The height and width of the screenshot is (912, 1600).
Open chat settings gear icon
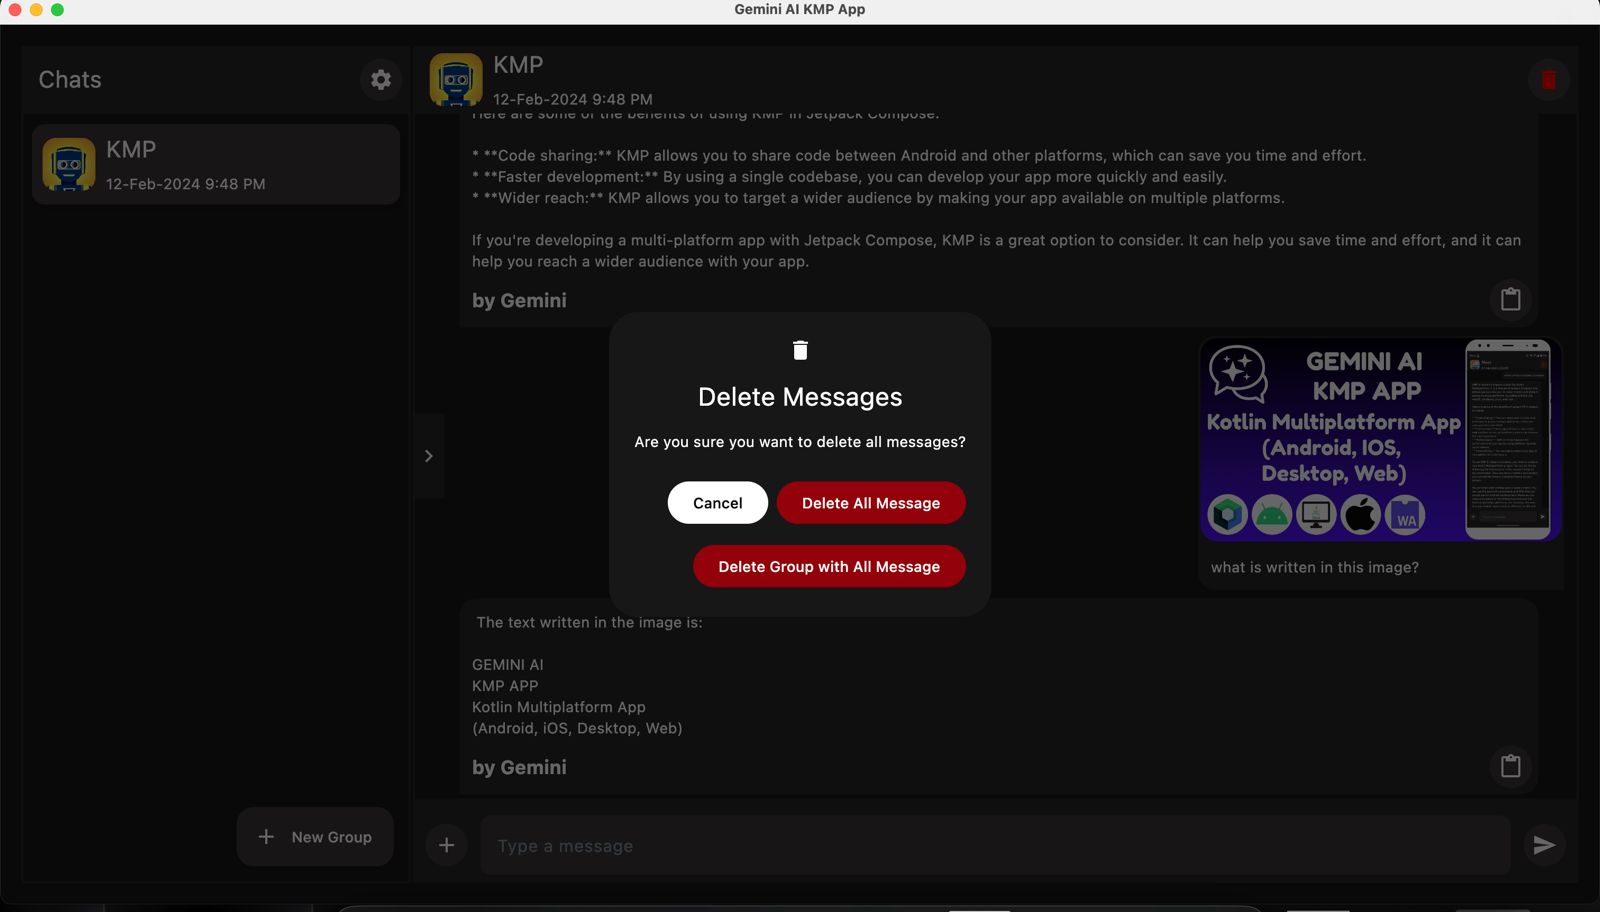[381, 80]
